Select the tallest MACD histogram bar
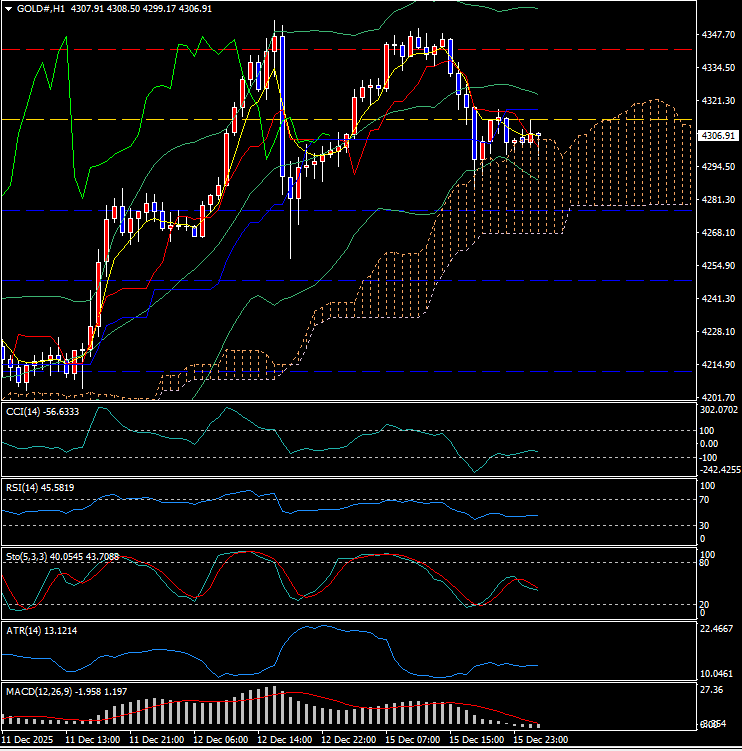This screenshot has width=742, height=751. pos(272,706)
